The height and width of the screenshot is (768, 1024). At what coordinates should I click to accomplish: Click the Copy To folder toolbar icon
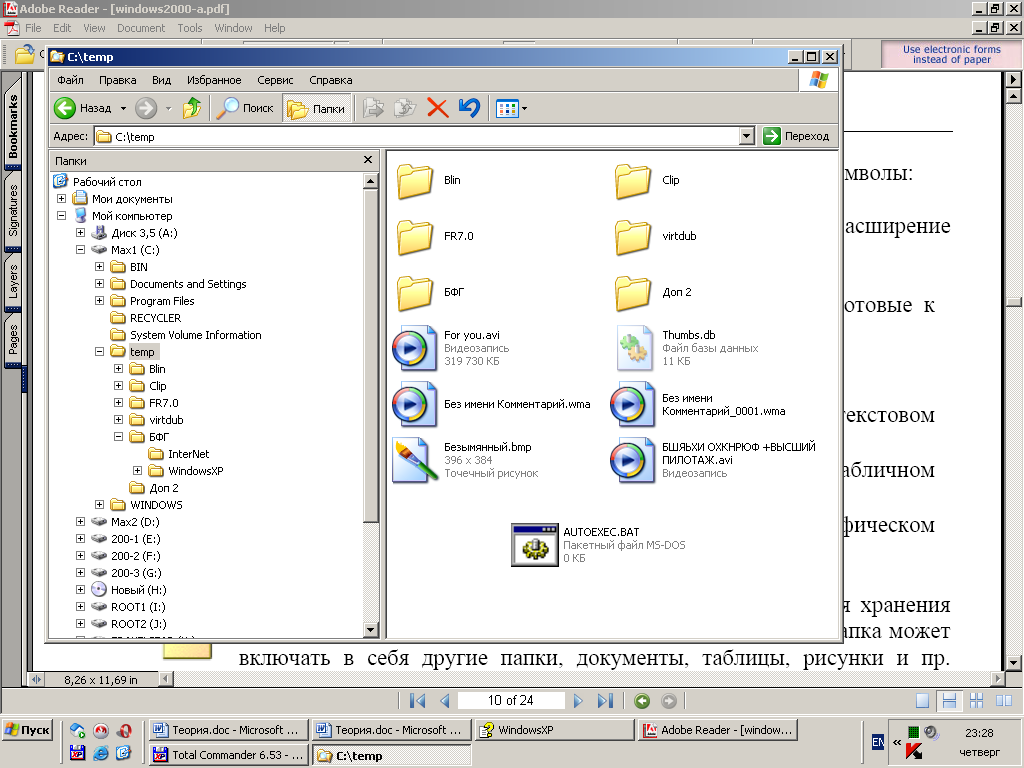click(x=405, y=108)
